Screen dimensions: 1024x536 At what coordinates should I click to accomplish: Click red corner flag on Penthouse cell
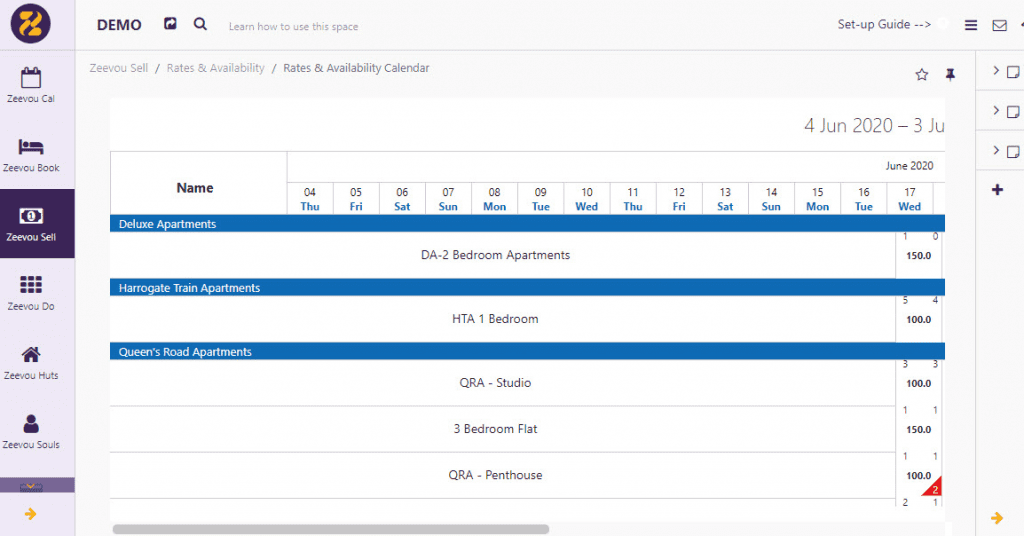coord(934,488)
